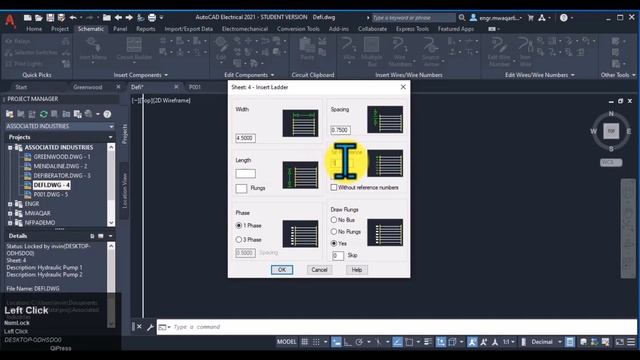640x360 pixels.
Task: Select the 3 Phase radio button
Action: click(x=239, y=240)
